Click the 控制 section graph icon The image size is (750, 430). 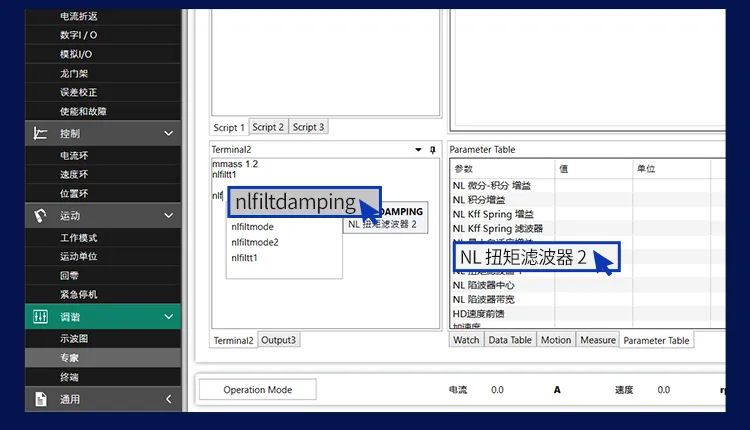(40, 133)
